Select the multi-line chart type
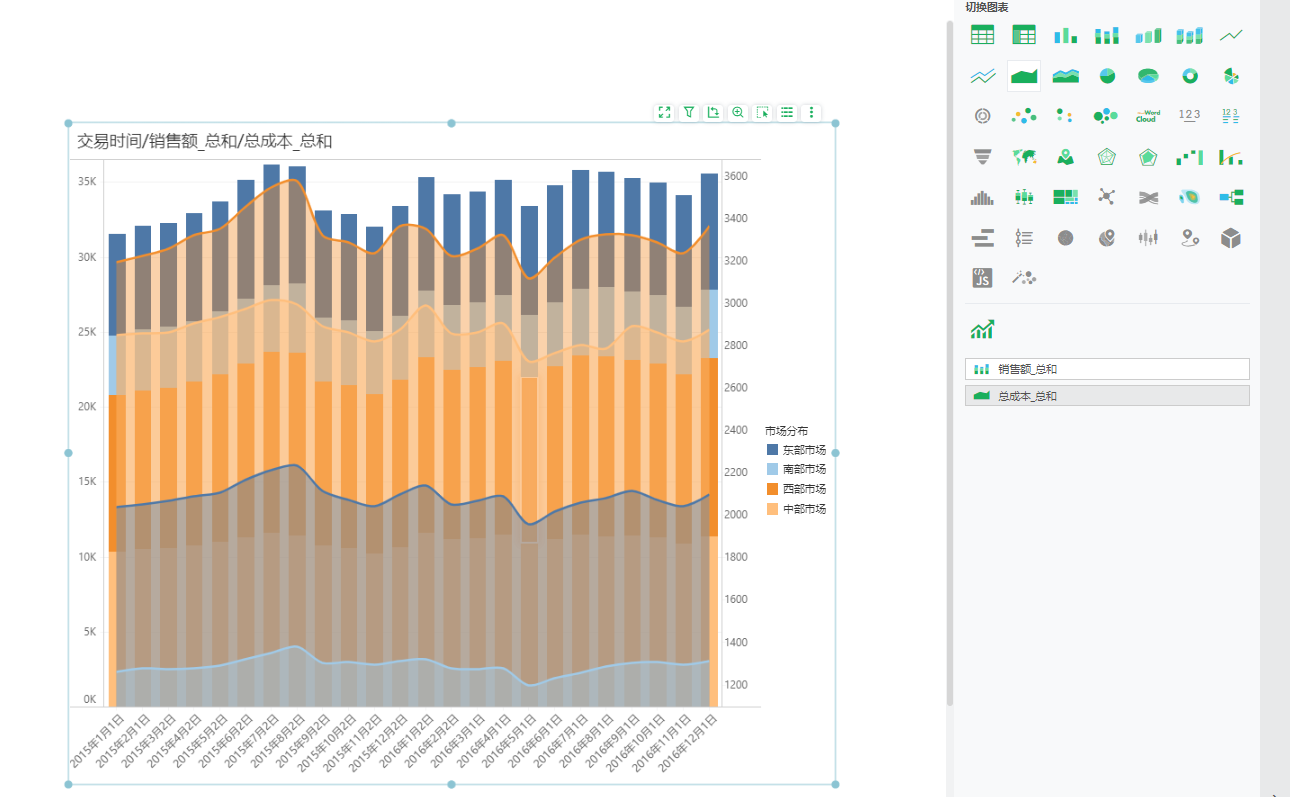 (983, 76)
